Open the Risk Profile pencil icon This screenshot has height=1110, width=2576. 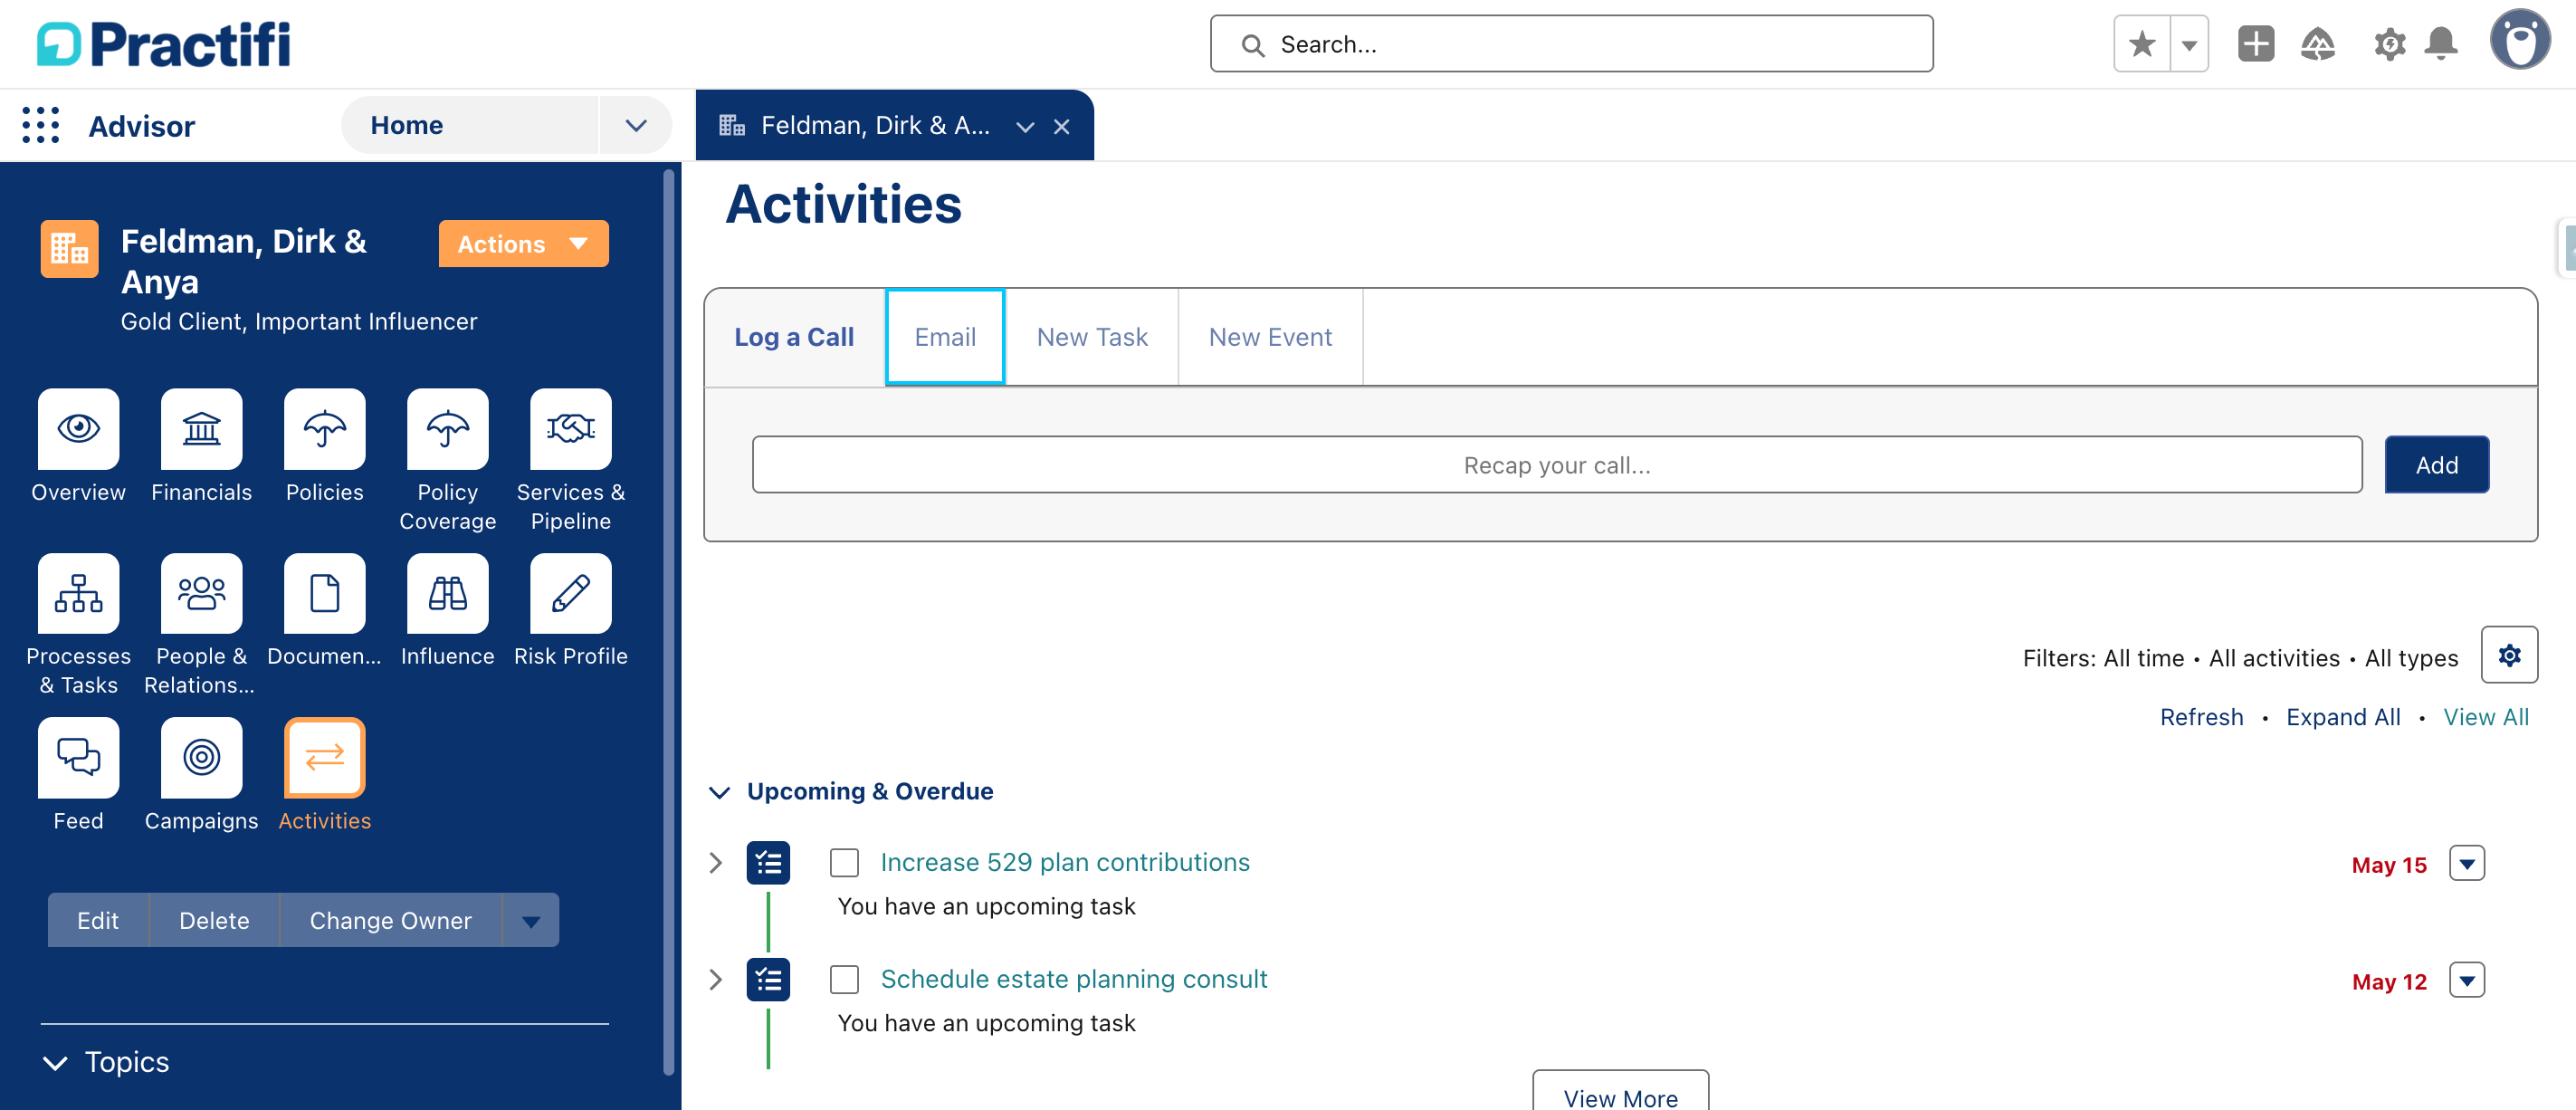(x=570, y=593)
